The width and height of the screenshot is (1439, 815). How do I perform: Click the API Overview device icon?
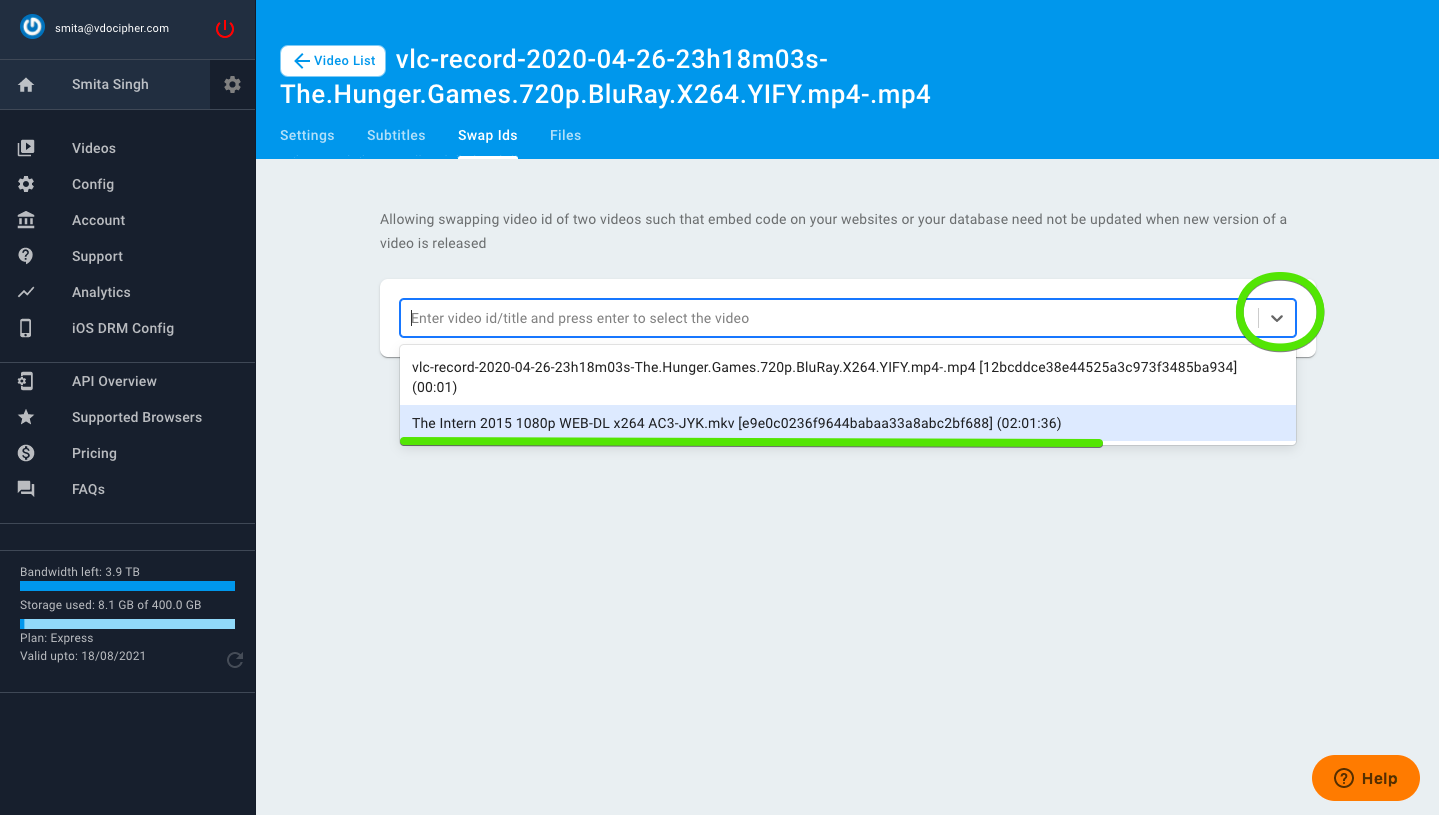(26, 381)
